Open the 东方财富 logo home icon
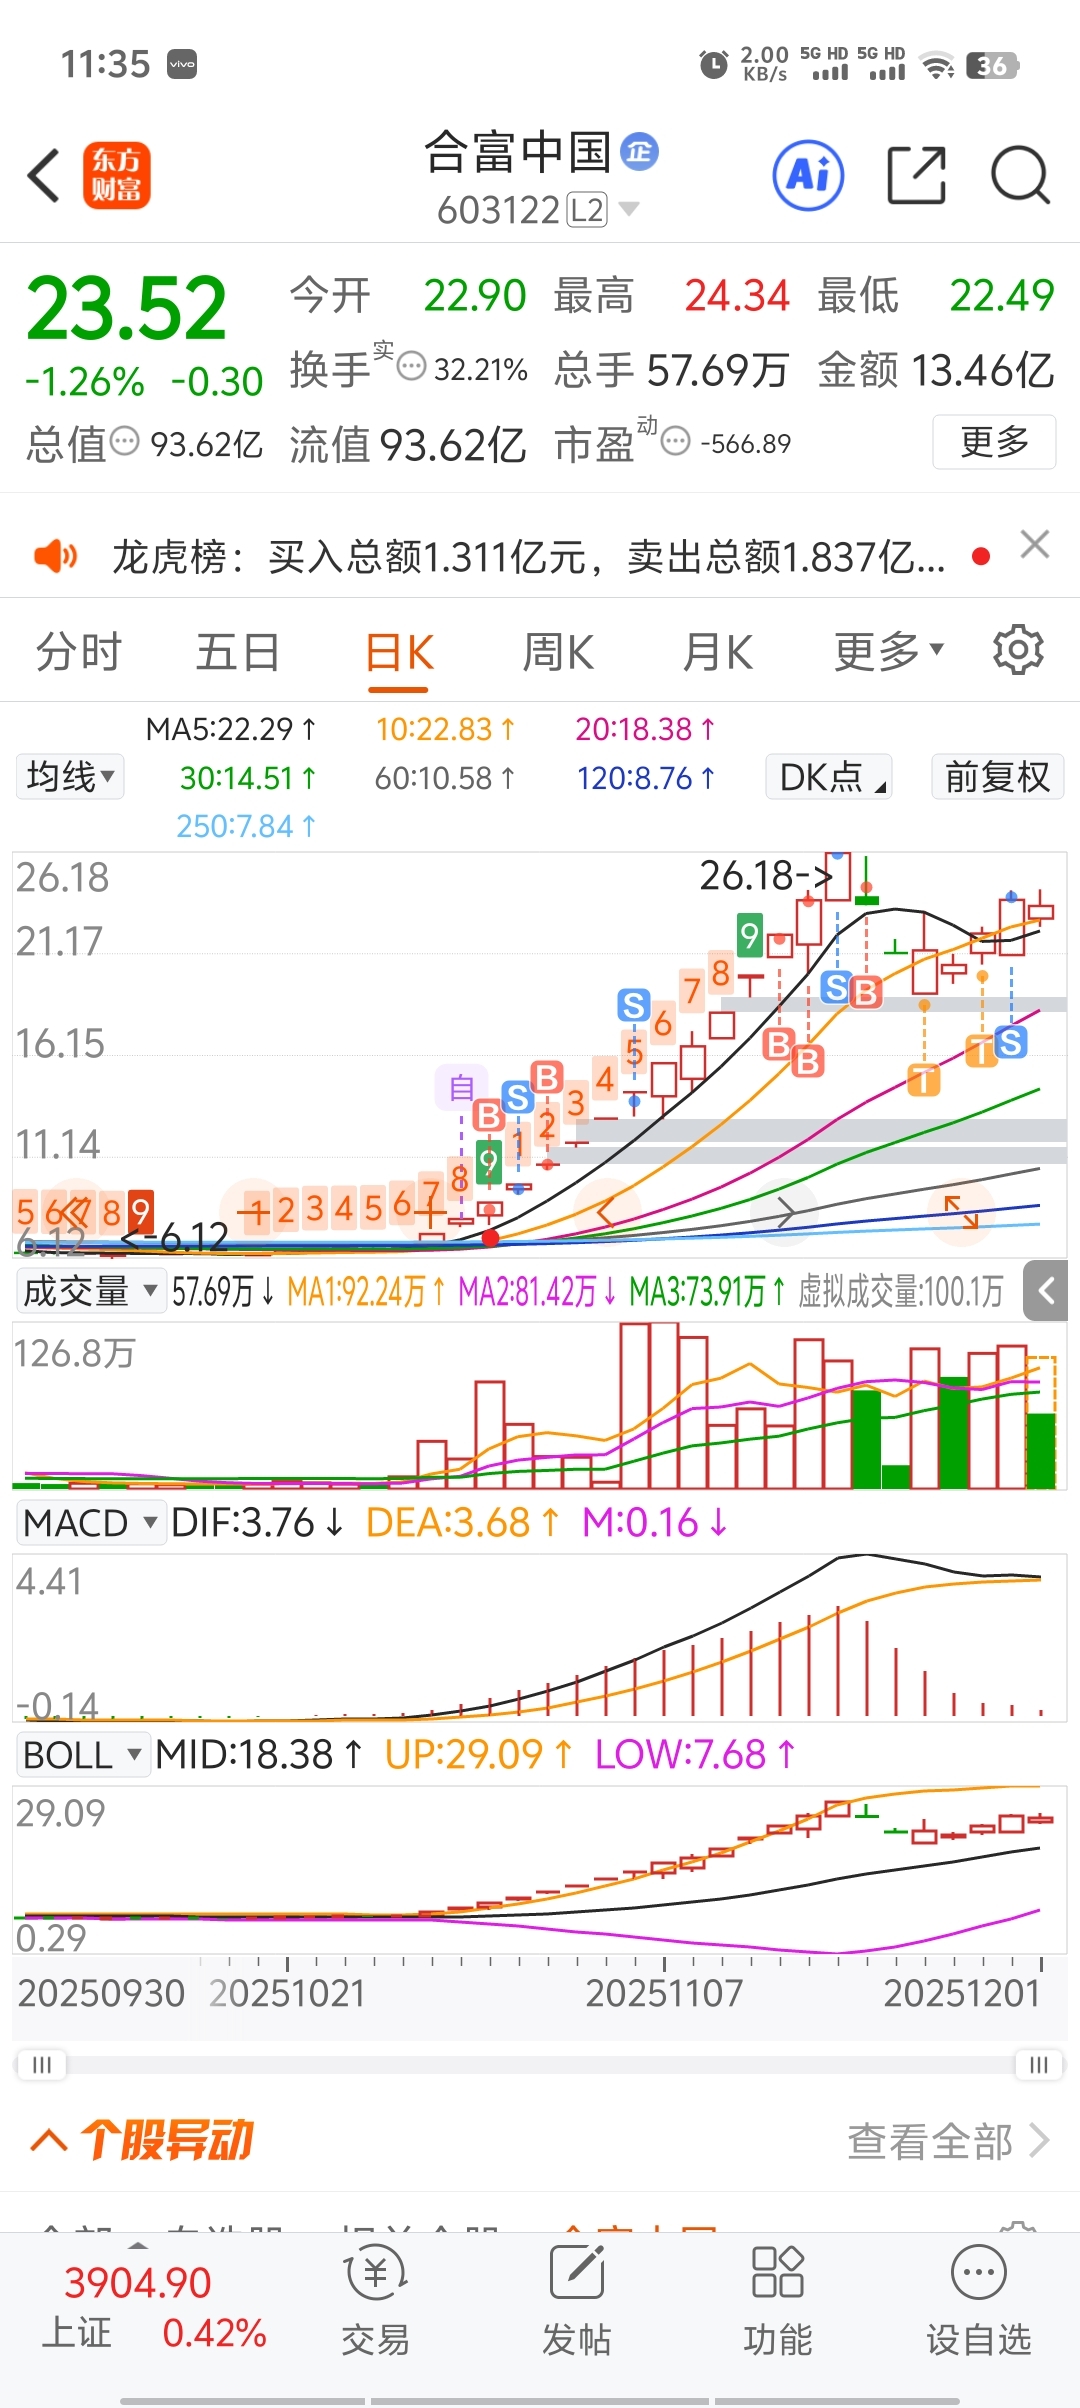Viewport: 1080px width, 2408px height. (x=116, y=175)
